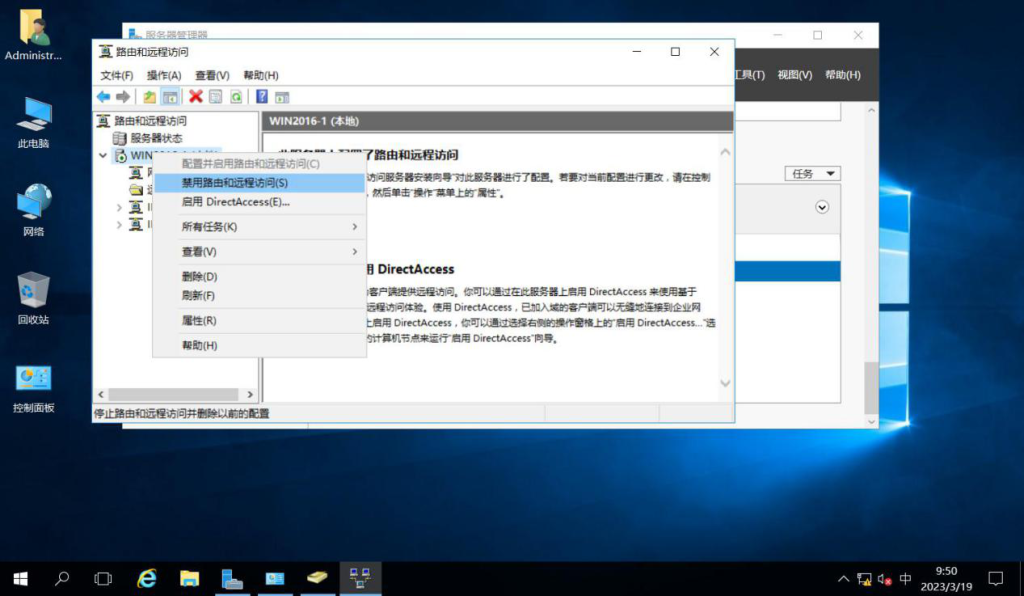Toggle the show/hide console tree icon
The image size is (1024, 596).
(x=170, y=97)
